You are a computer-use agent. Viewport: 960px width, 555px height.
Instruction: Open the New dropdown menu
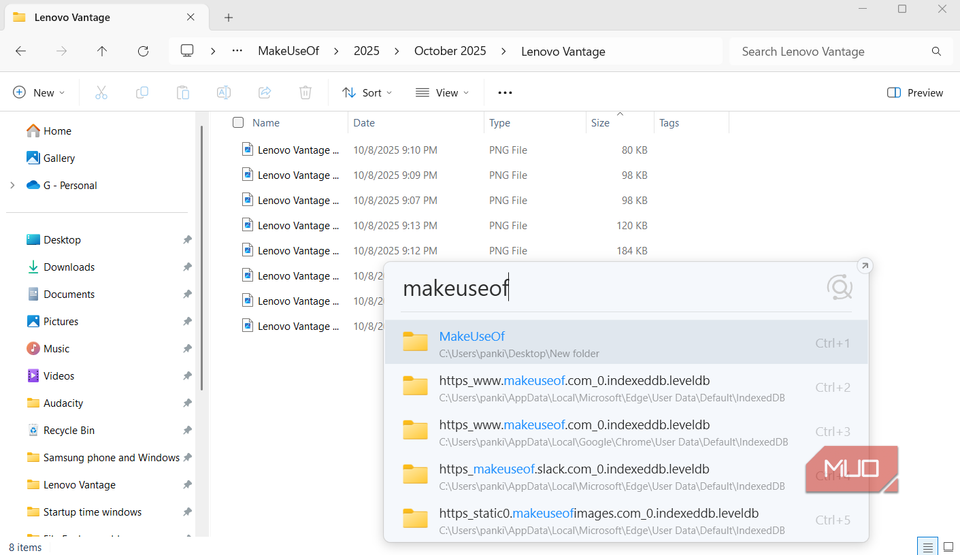click(39, 92)
